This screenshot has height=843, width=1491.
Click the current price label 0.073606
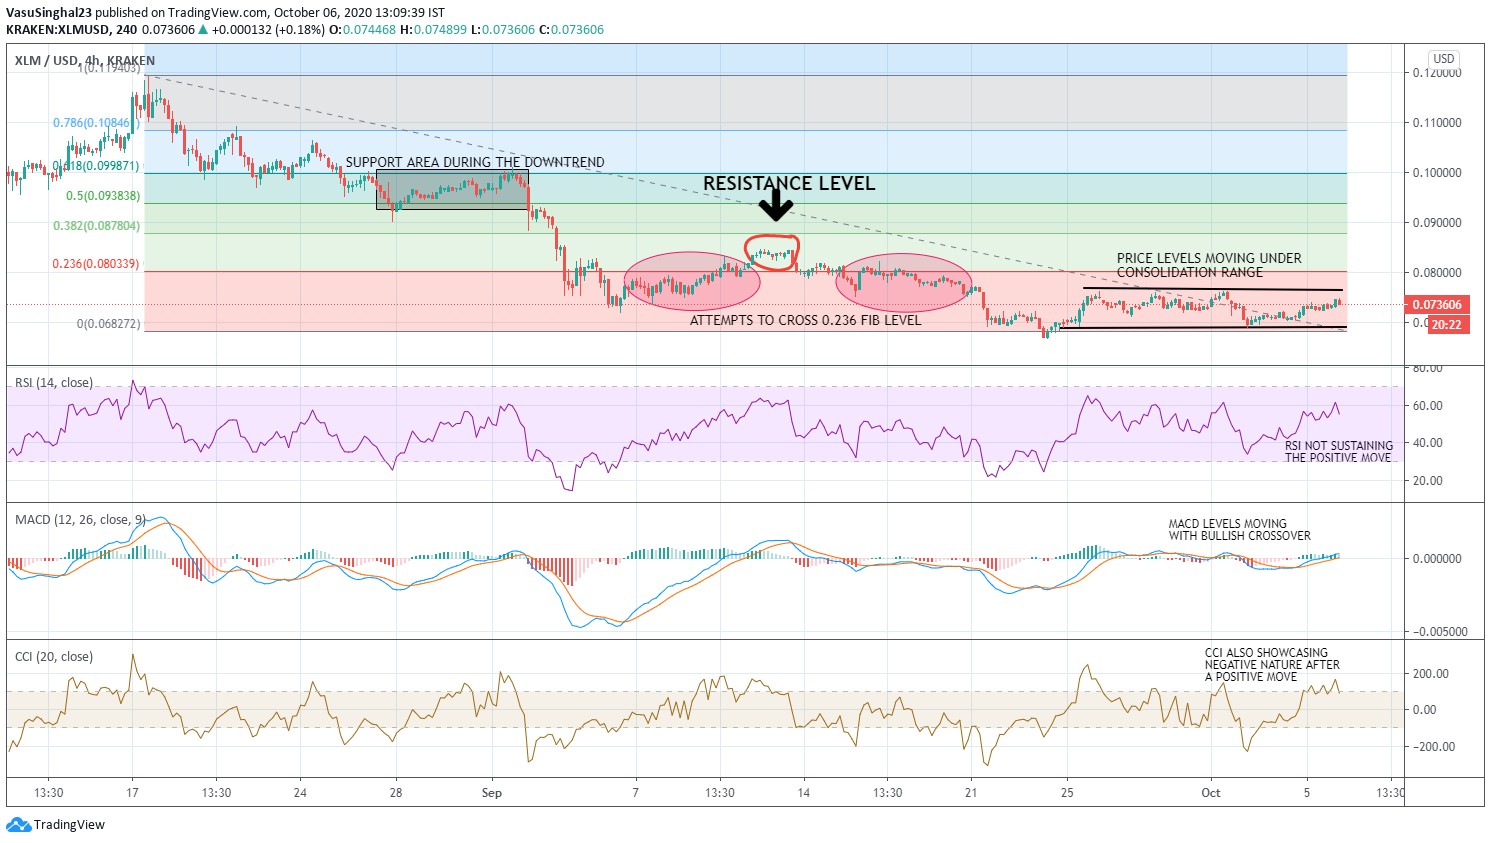[x=1437, y=305]
